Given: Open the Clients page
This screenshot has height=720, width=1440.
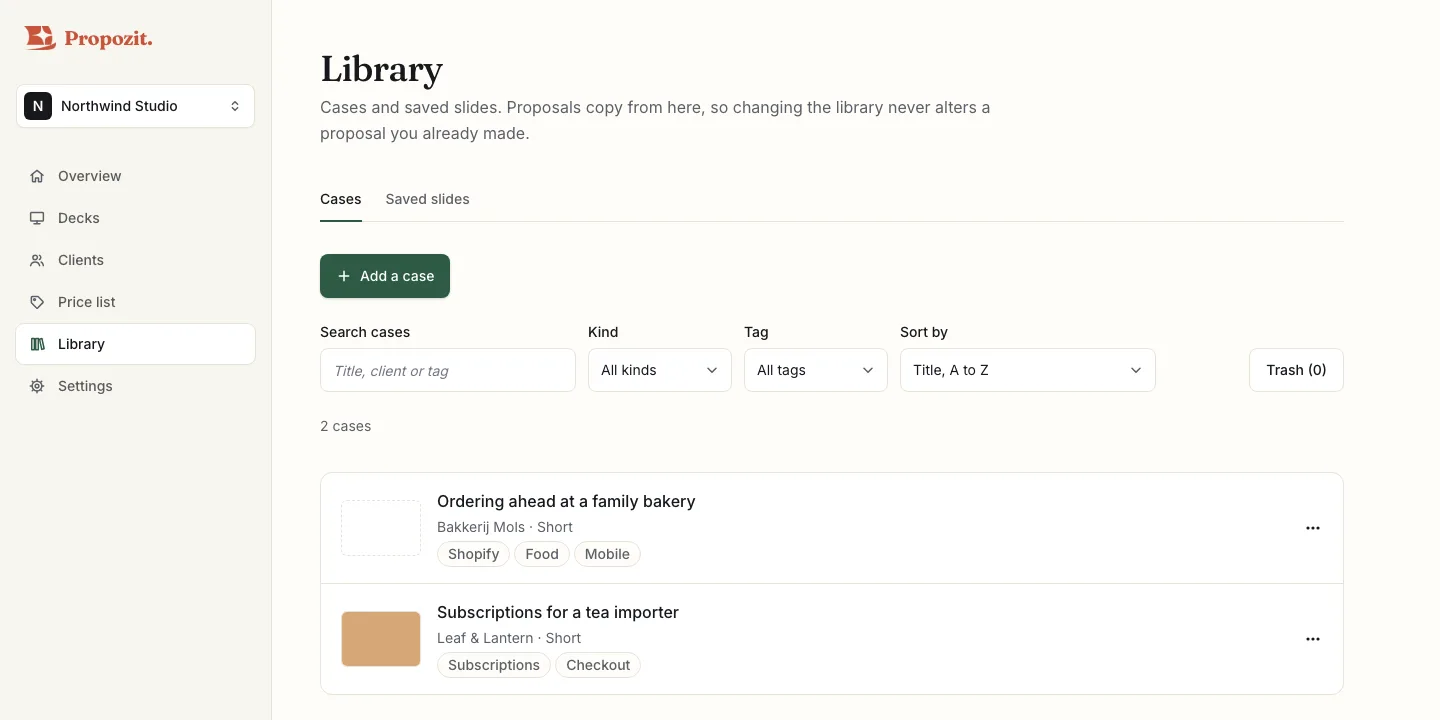Looking at the screenshot, I should coord(135,260).
